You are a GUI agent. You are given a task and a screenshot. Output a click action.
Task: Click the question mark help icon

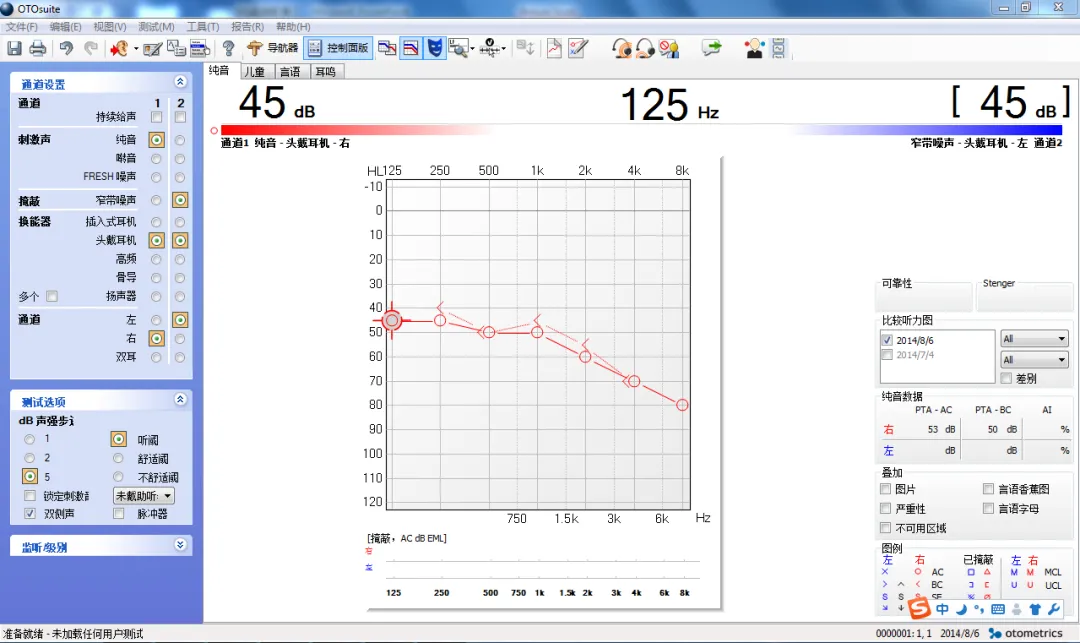tap(228, 48)
